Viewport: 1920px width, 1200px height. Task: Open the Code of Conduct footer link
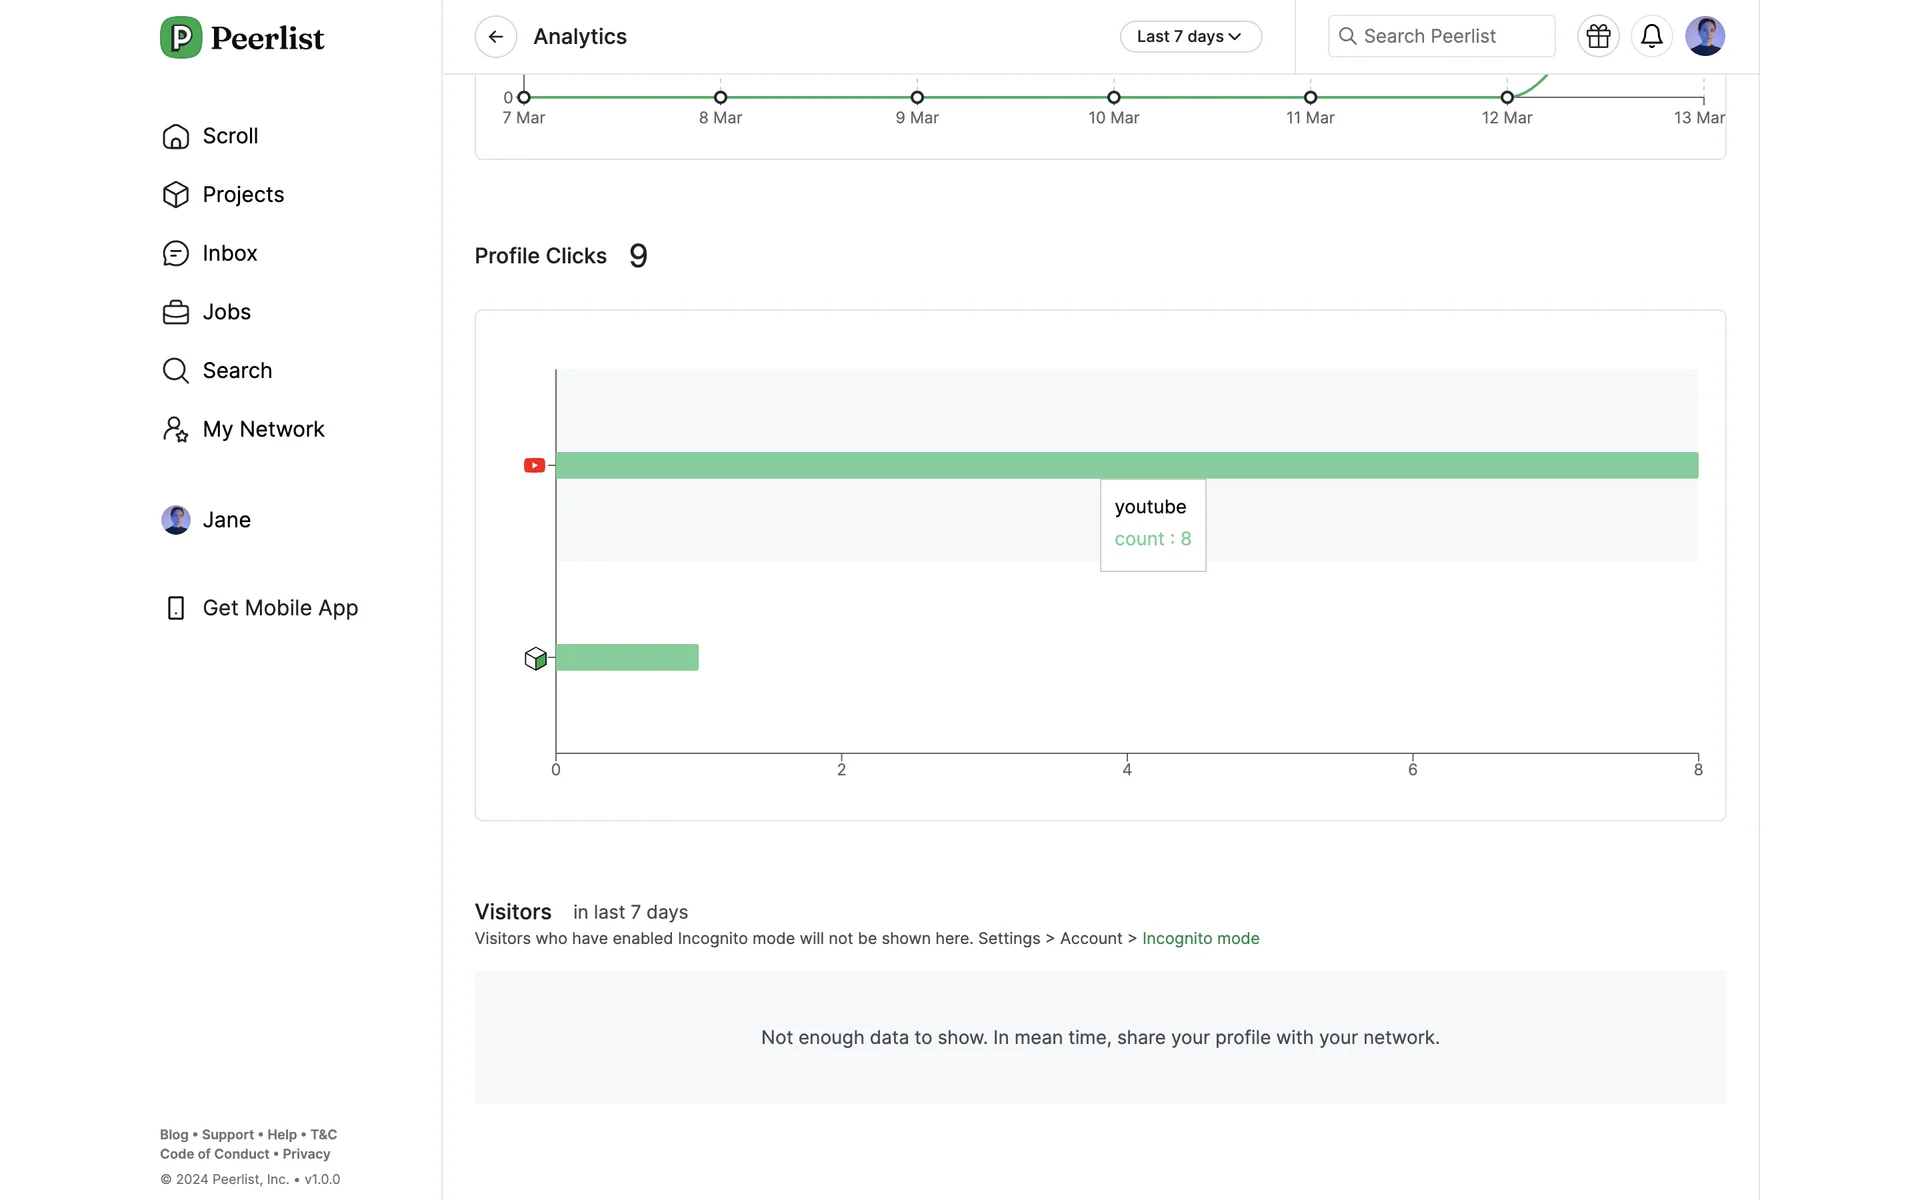click(215, 1154)
